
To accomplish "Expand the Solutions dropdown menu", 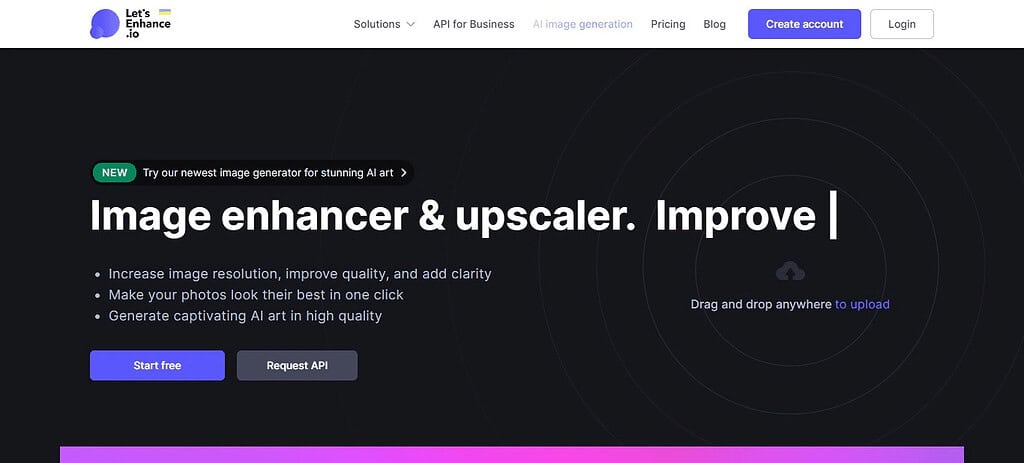I will [x=384, y=24].
